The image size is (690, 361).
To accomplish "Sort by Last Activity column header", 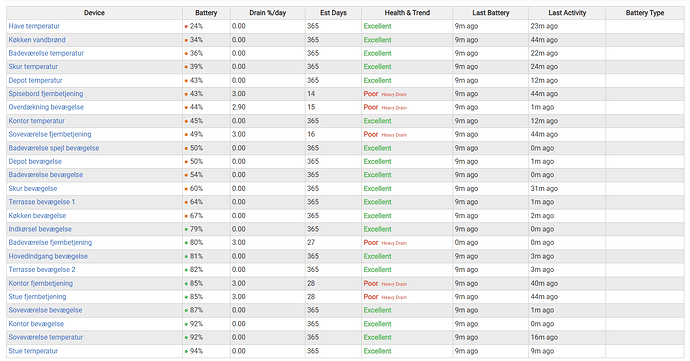I will coord(567,13).
